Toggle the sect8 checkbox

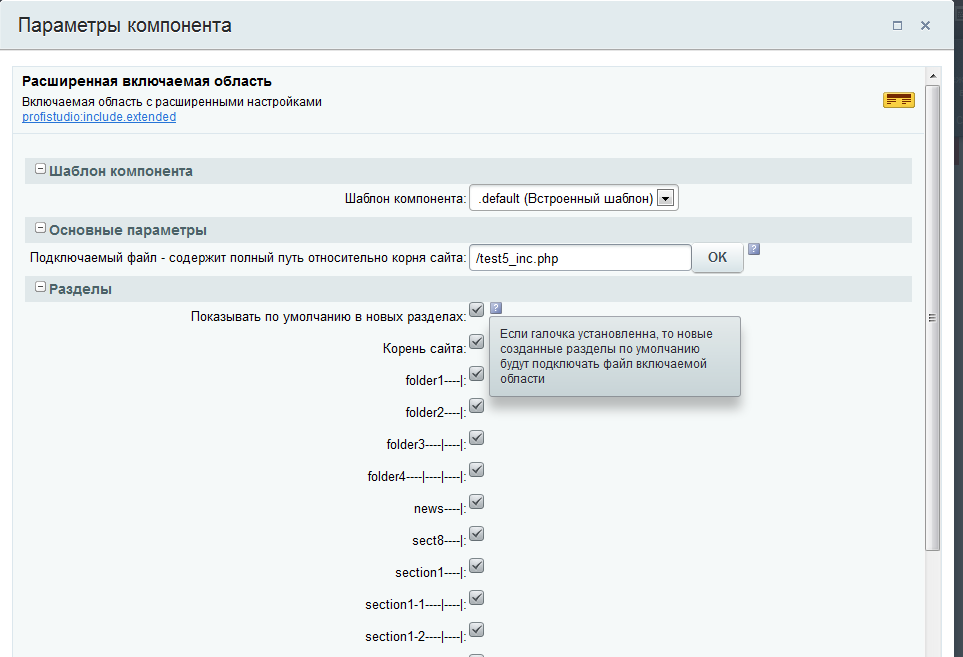pyautogui.click(x=477, y=534)
